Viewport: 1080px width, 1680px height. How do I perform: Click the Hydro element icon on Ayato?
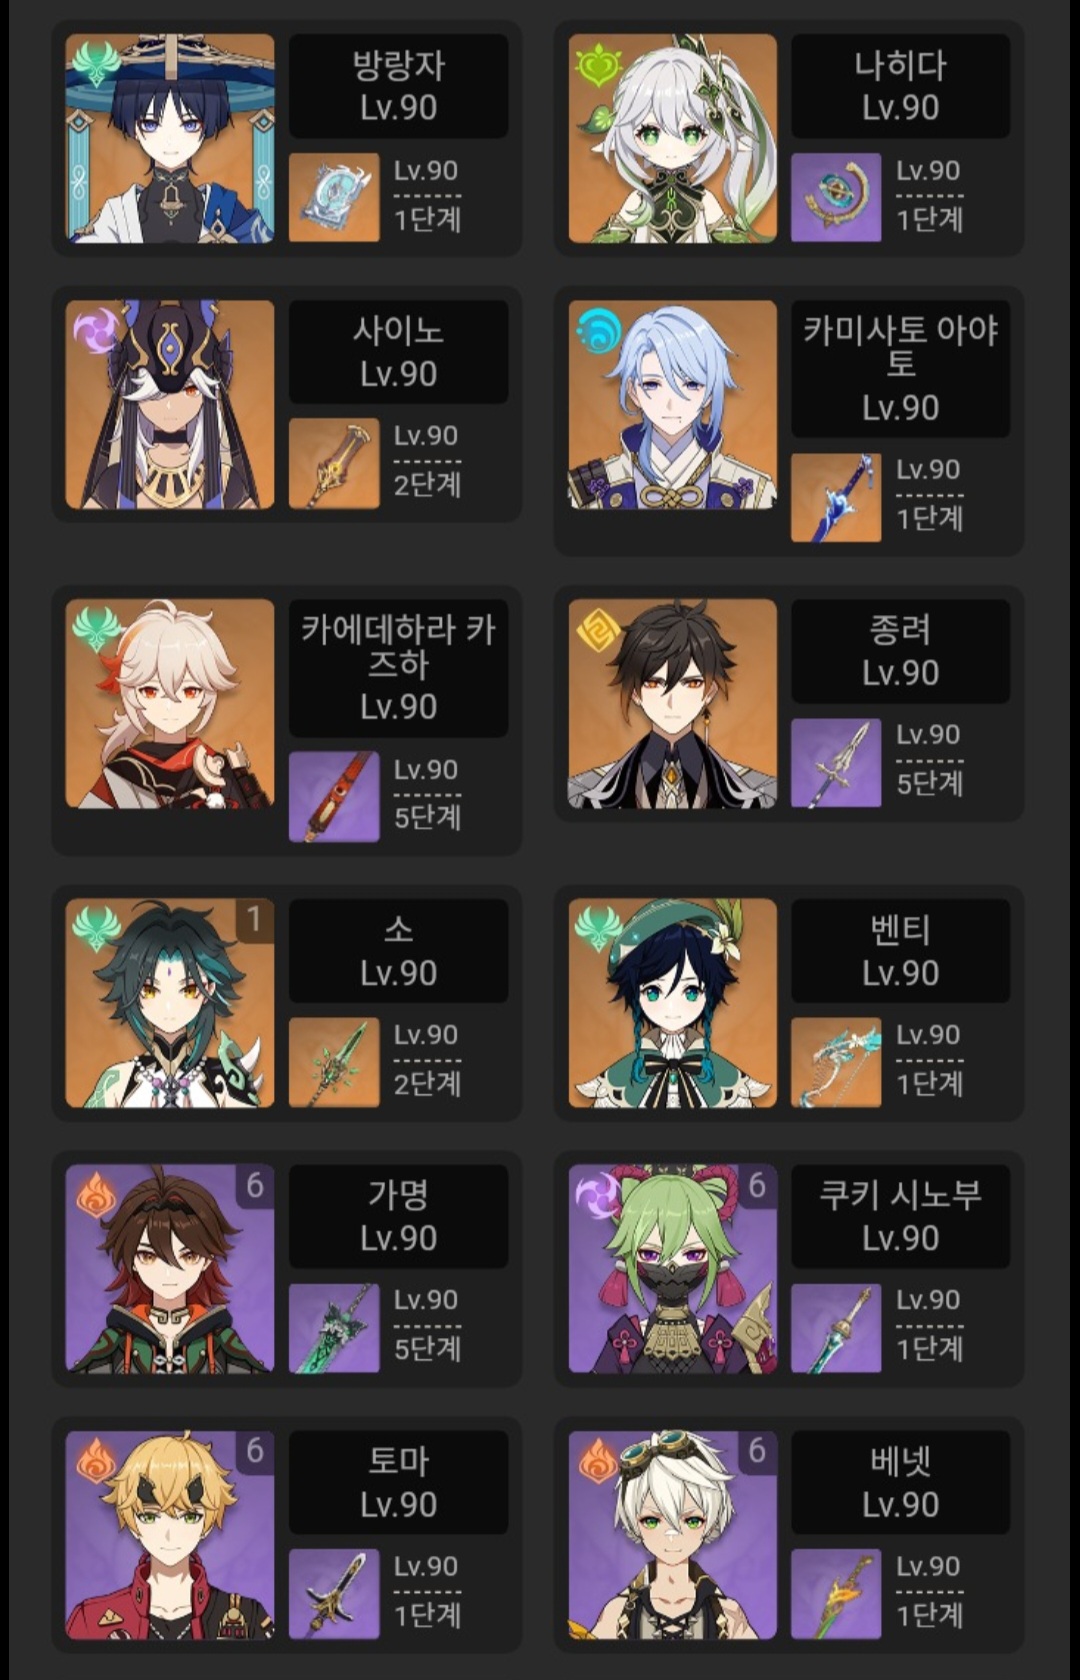pos(600,328)
